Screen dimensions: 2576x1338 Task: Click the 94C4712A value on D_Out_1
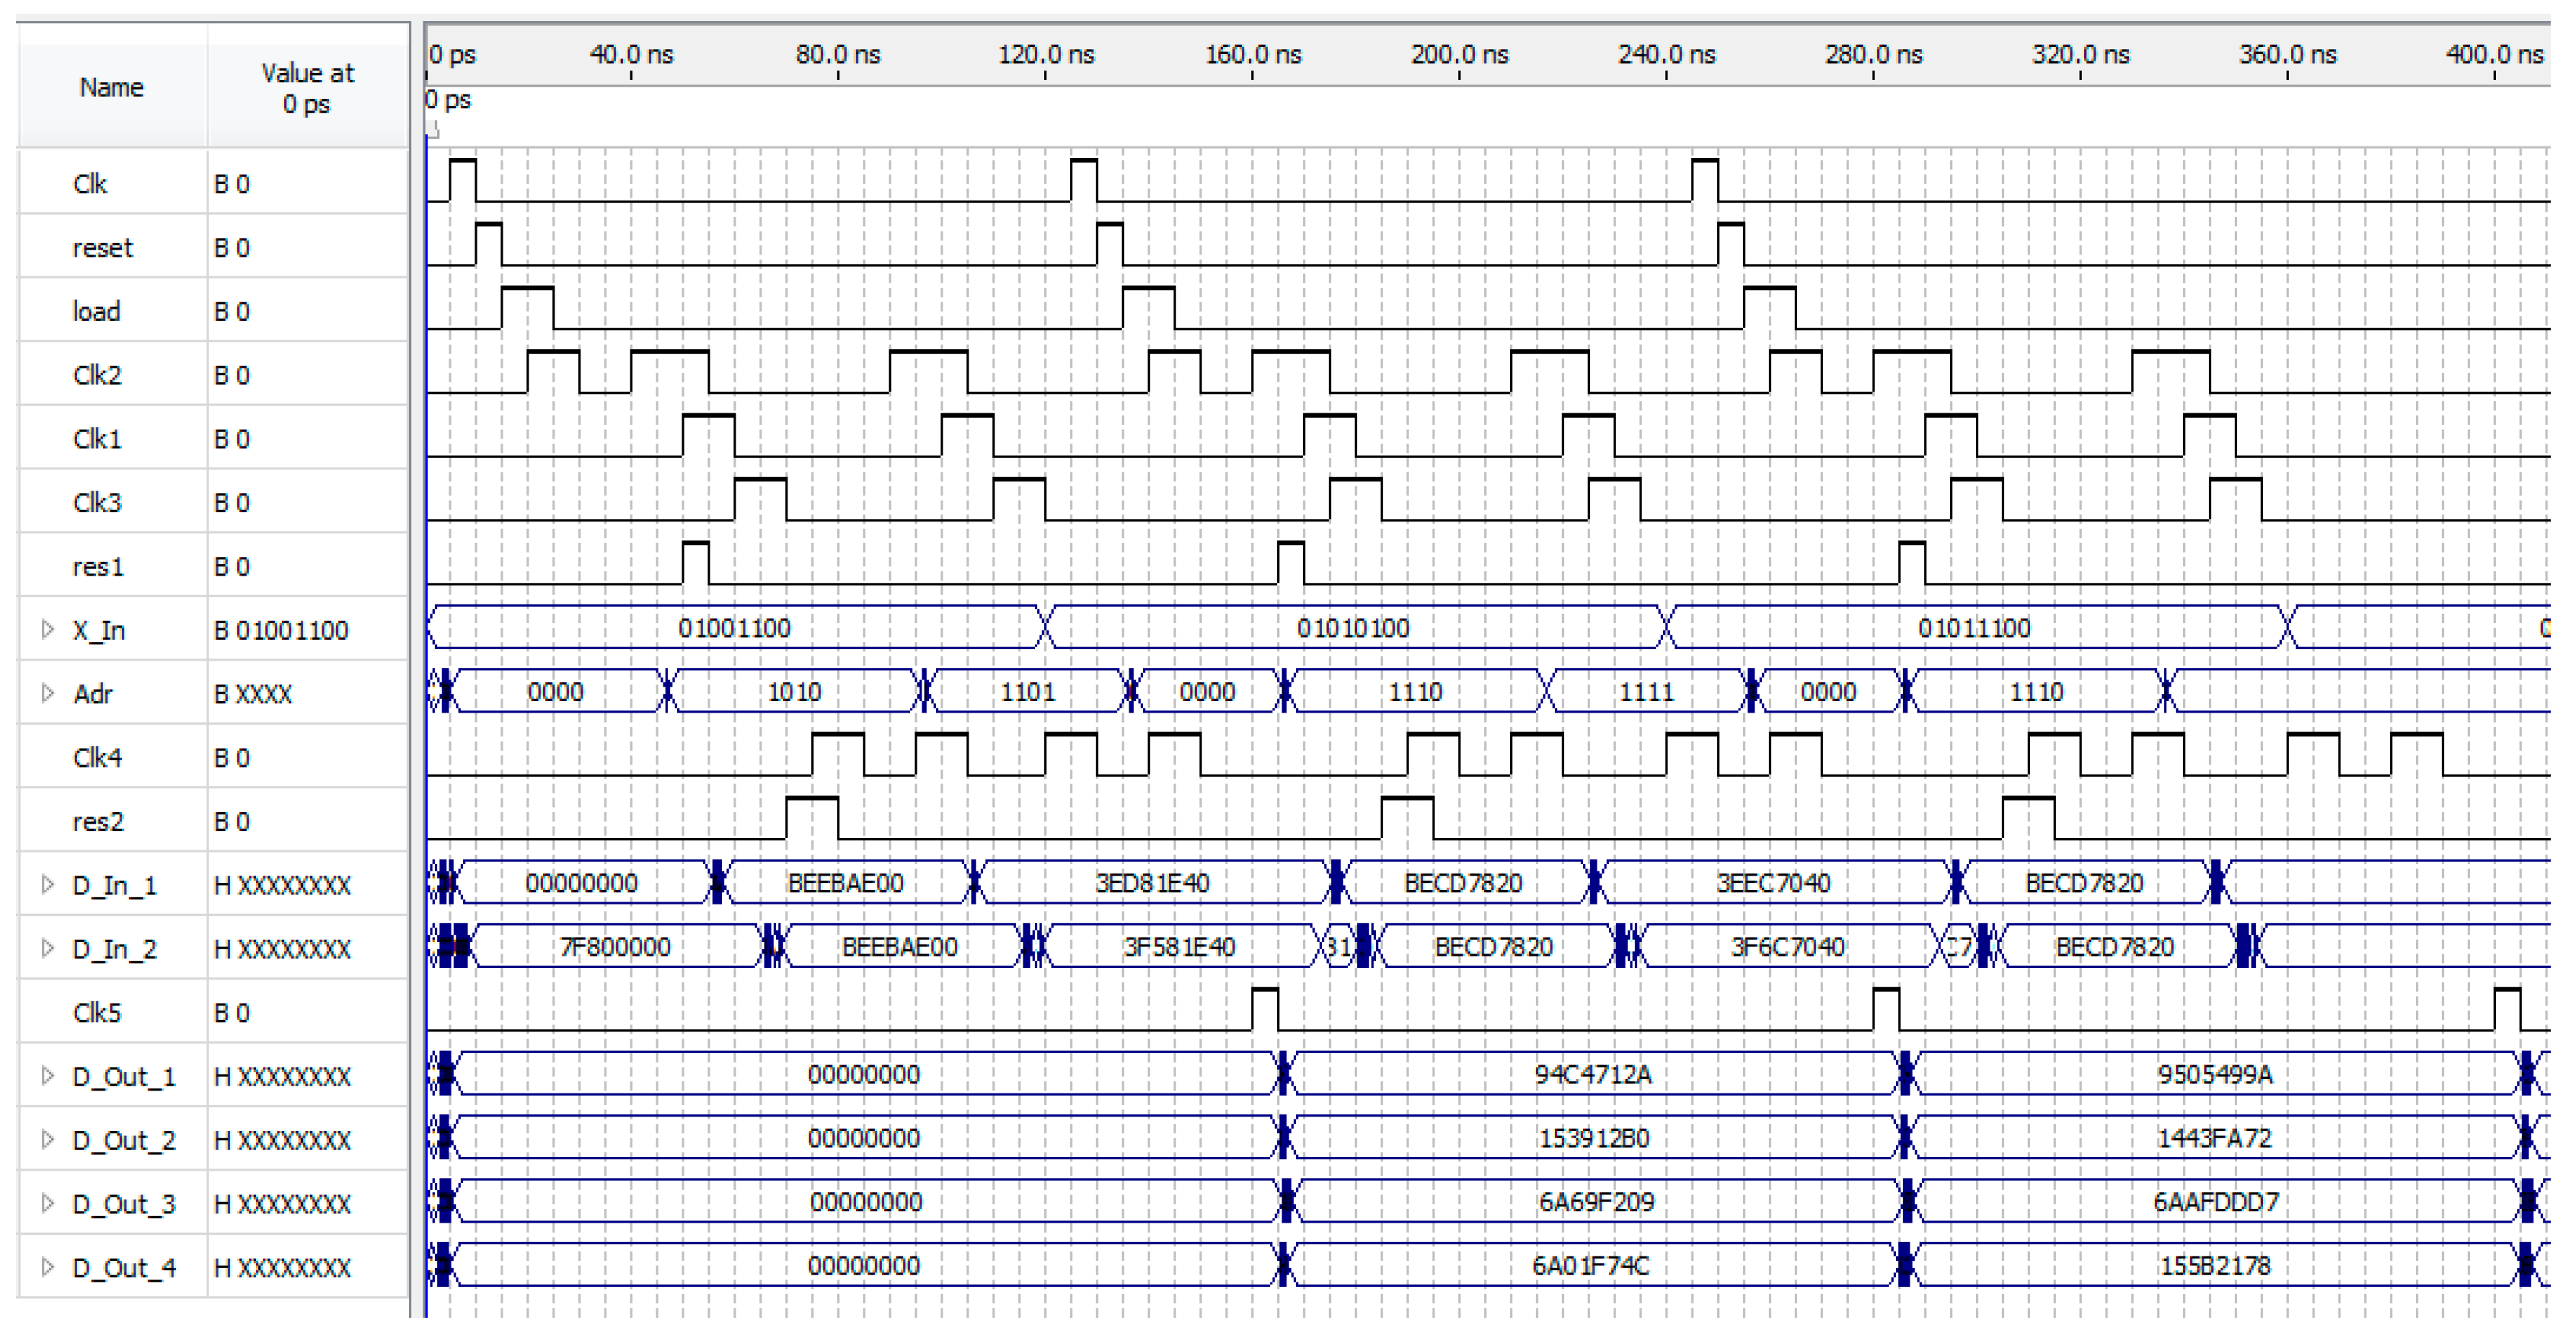[1592, 1075]
